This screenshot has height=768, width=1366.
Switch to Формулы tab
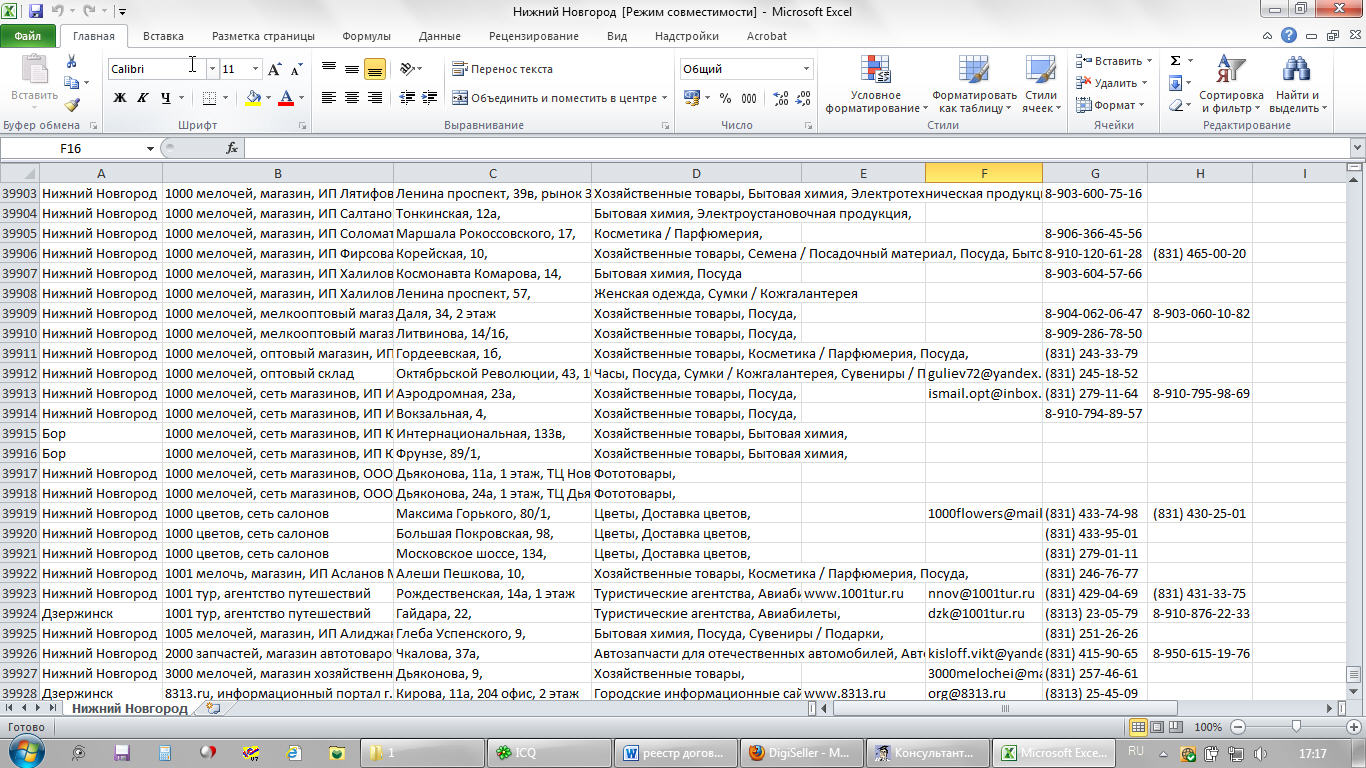pyautogui.click(x=366, y=36)
